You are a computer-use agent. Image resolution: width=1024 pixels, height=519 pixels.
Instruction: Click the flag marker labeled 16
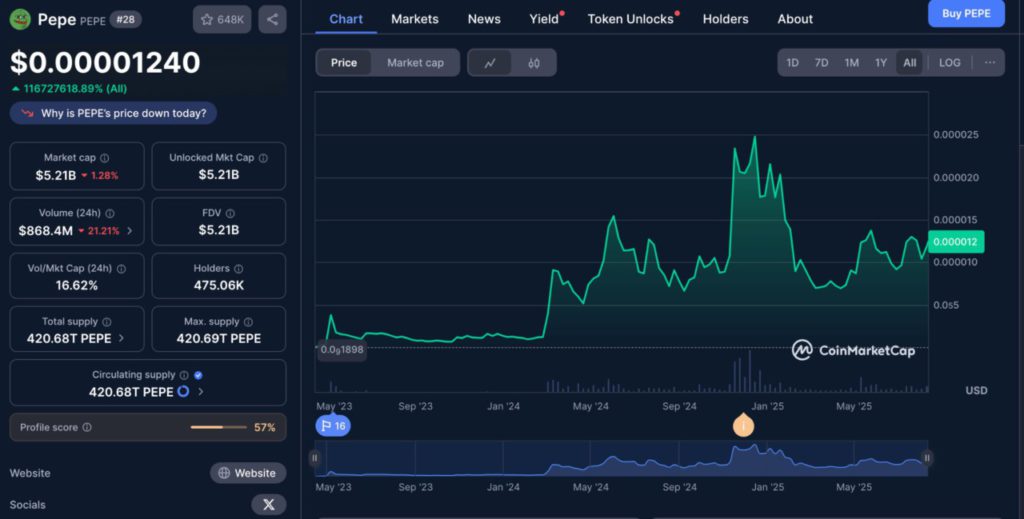pyautogui.click(x=332, y=426)
